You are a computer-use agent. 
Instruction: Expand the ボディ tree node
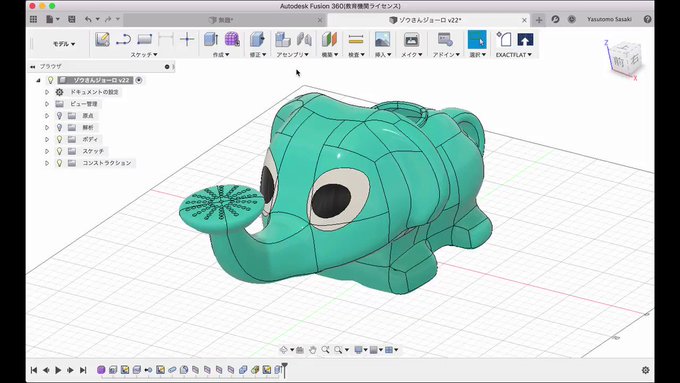(x=47, y=139)
